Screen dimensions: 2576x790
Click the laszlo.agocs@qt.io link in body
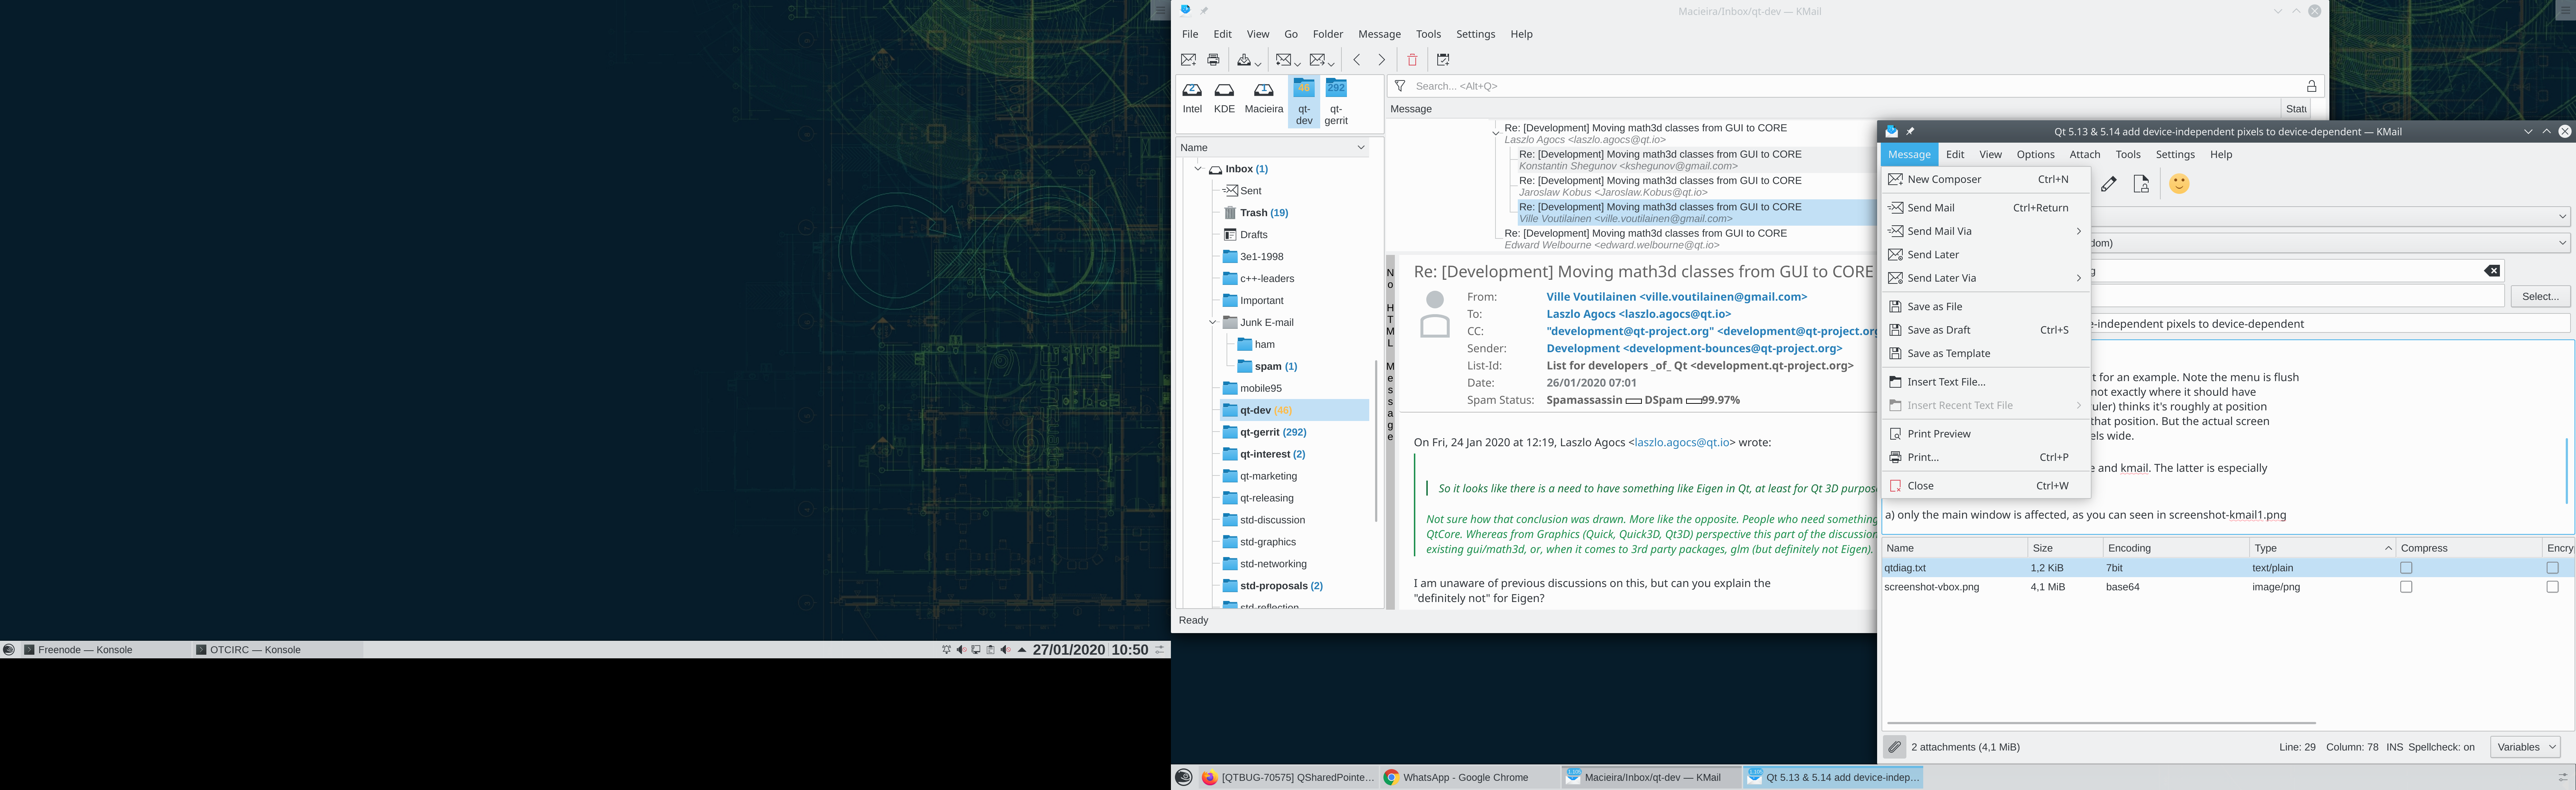click(1682, 442)
